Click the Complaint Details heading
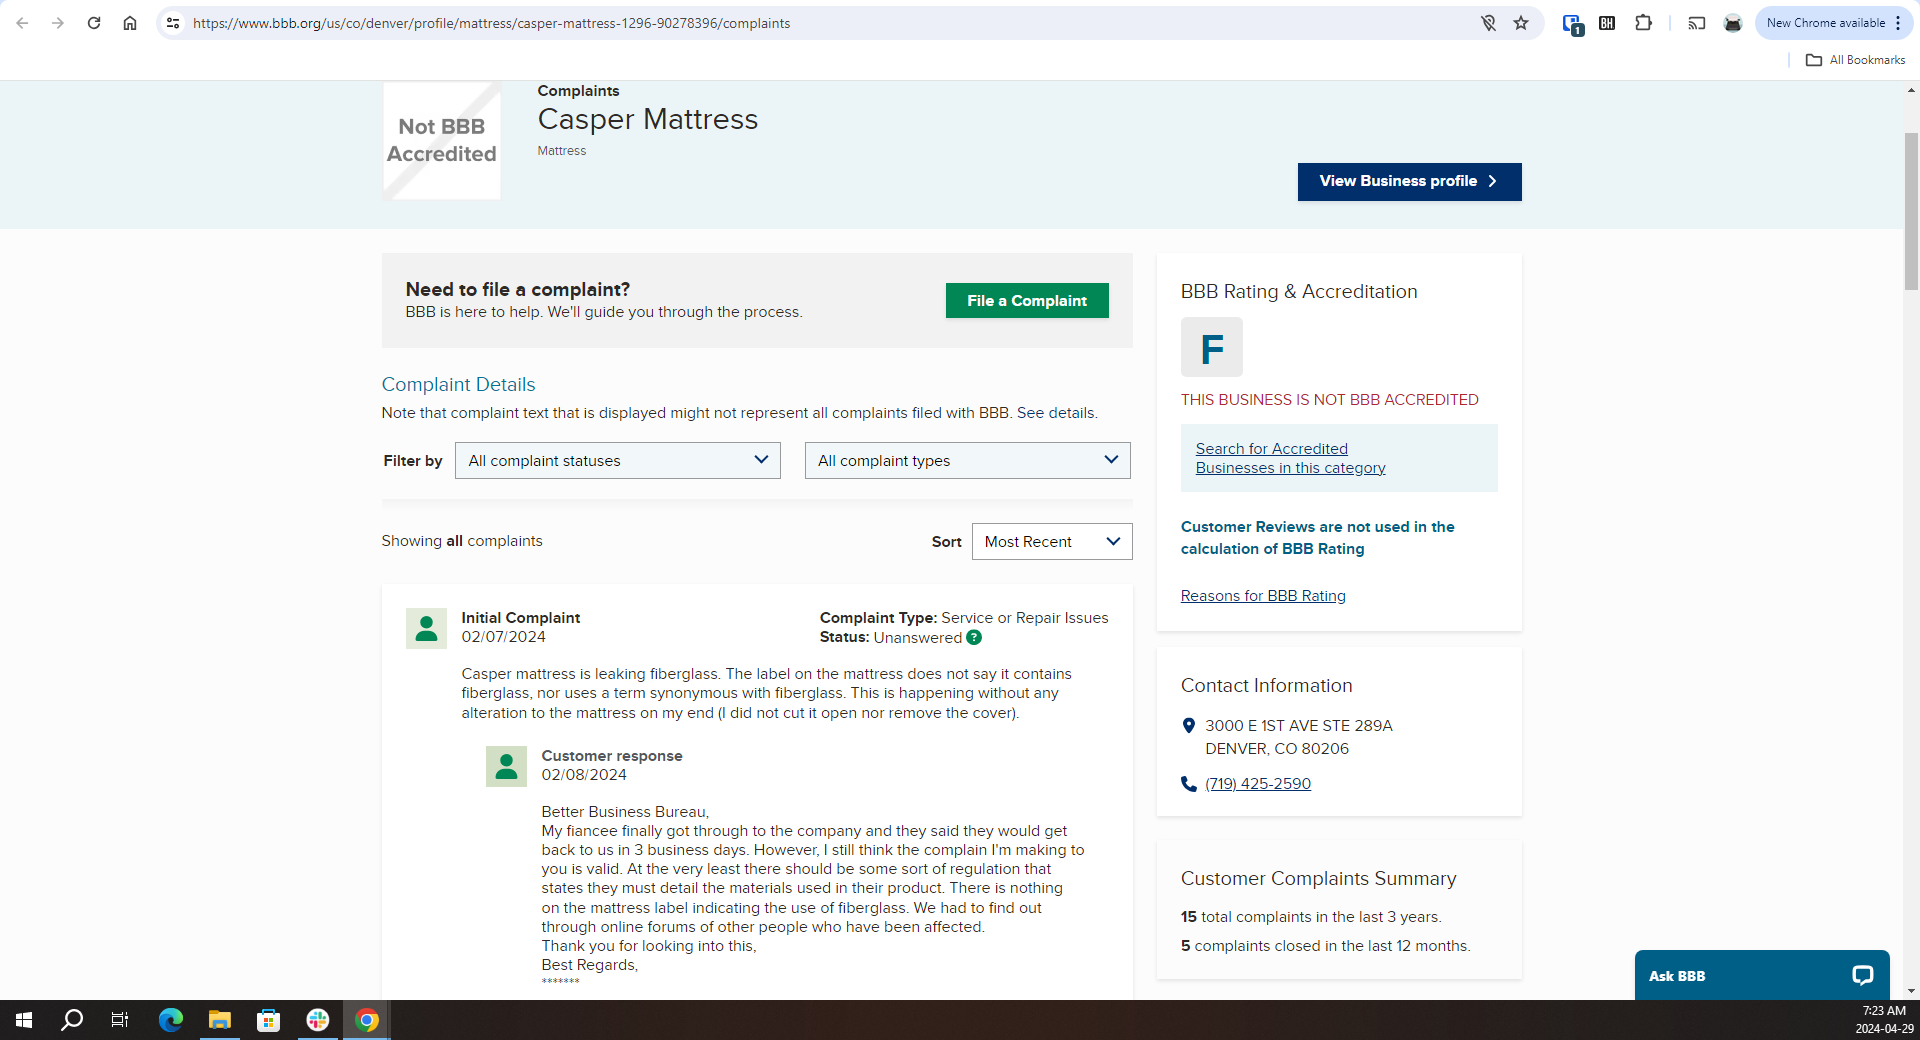This screenshot has width=1920, height=1040. 458,384
